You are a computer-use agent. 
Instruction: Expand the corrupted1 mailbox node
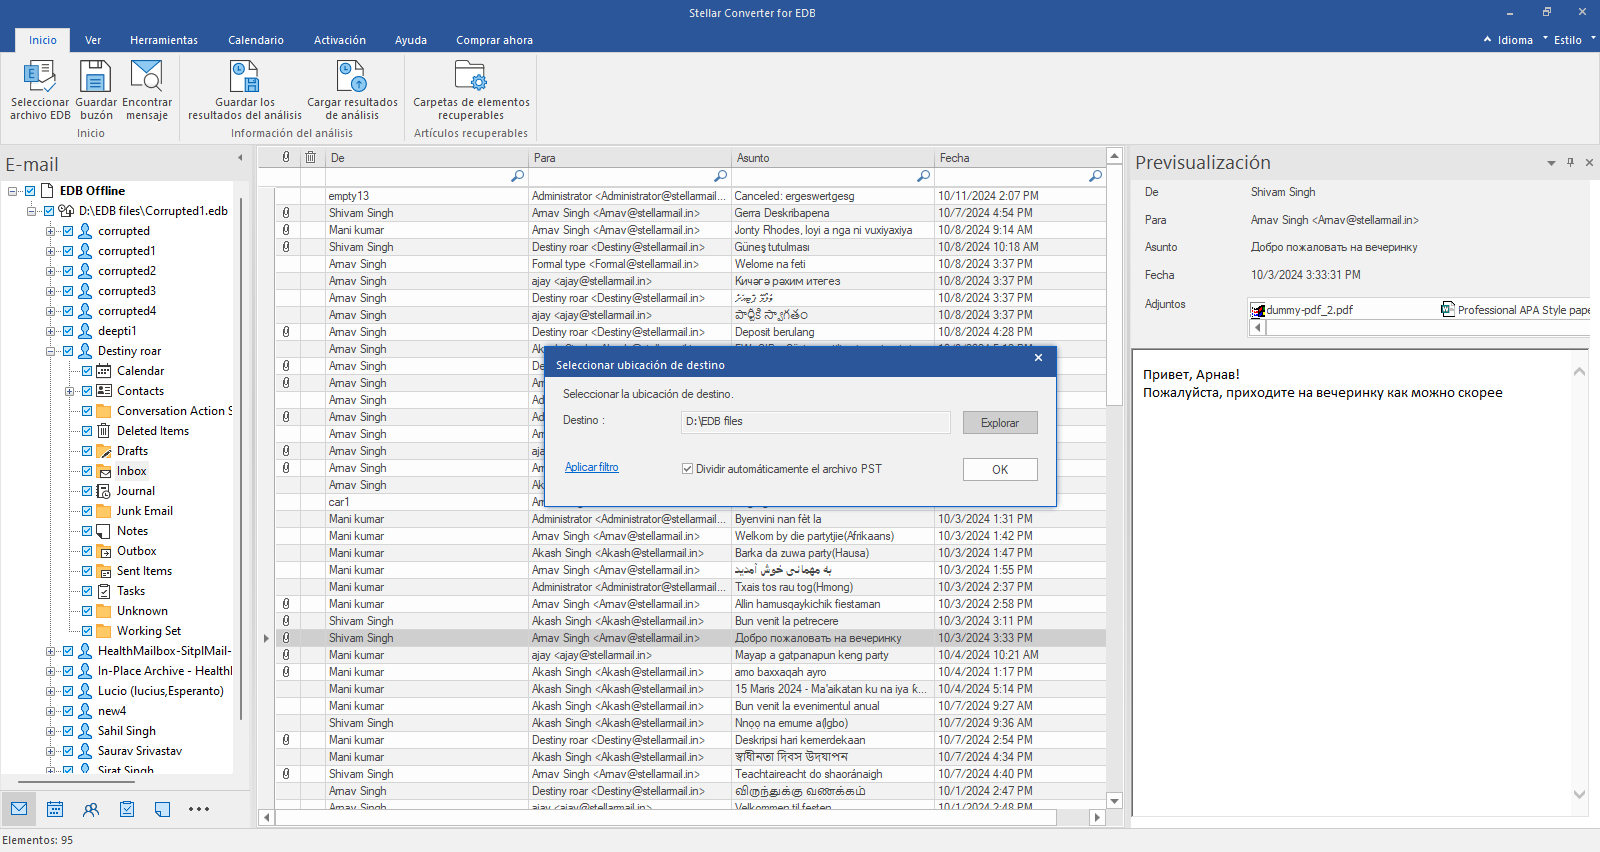(51, 251)
